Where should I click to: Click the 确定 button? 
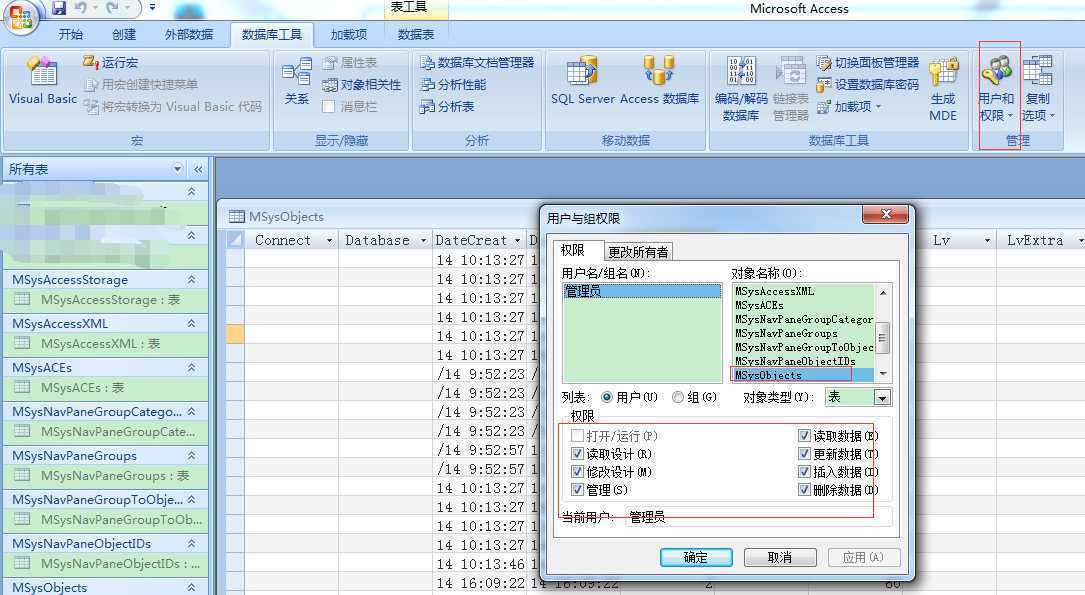696,557
